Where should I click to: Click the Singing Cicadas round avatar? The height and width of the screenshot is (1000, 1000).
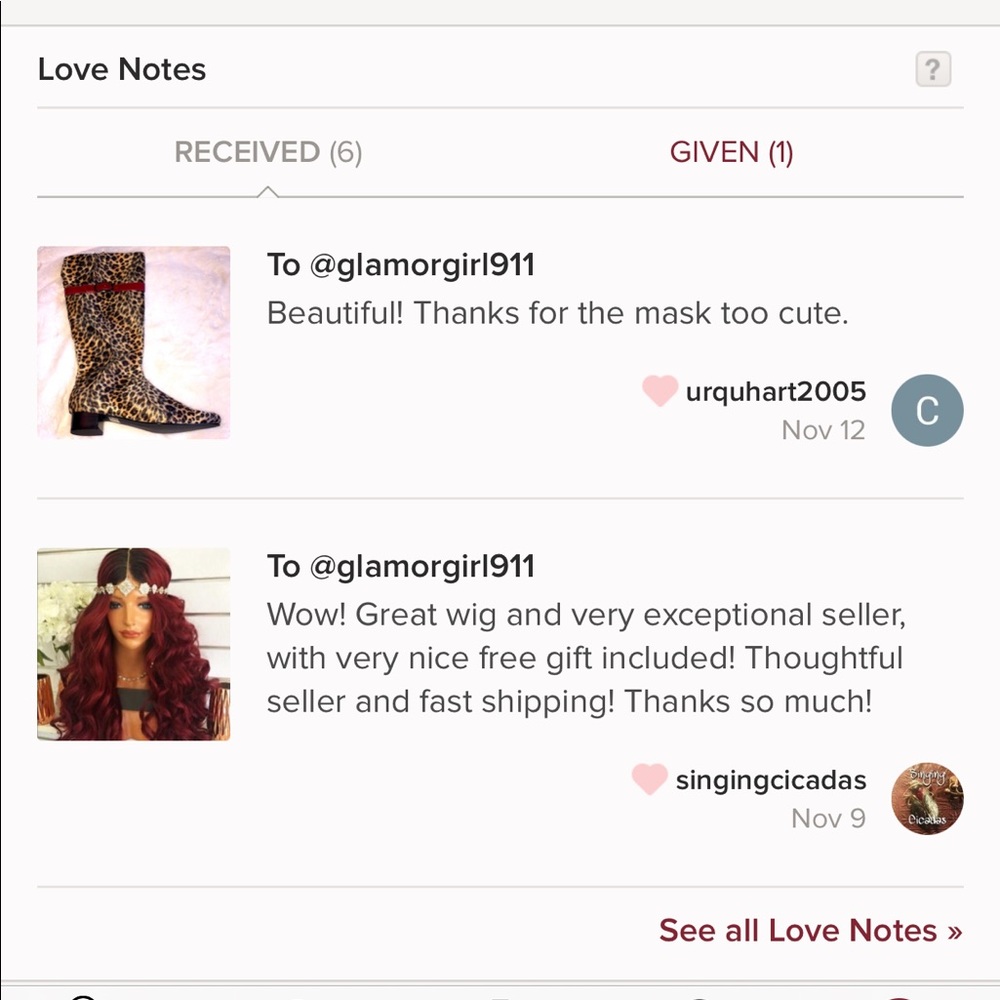(927, 798)
